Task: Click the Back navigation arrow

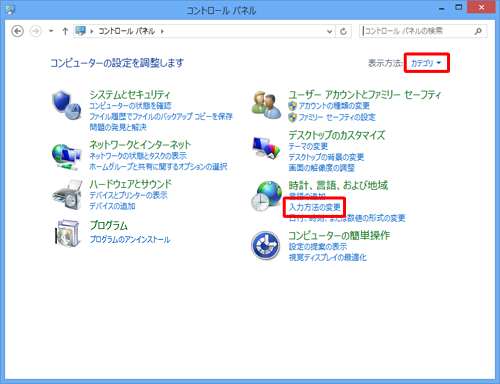Action: 17,31
